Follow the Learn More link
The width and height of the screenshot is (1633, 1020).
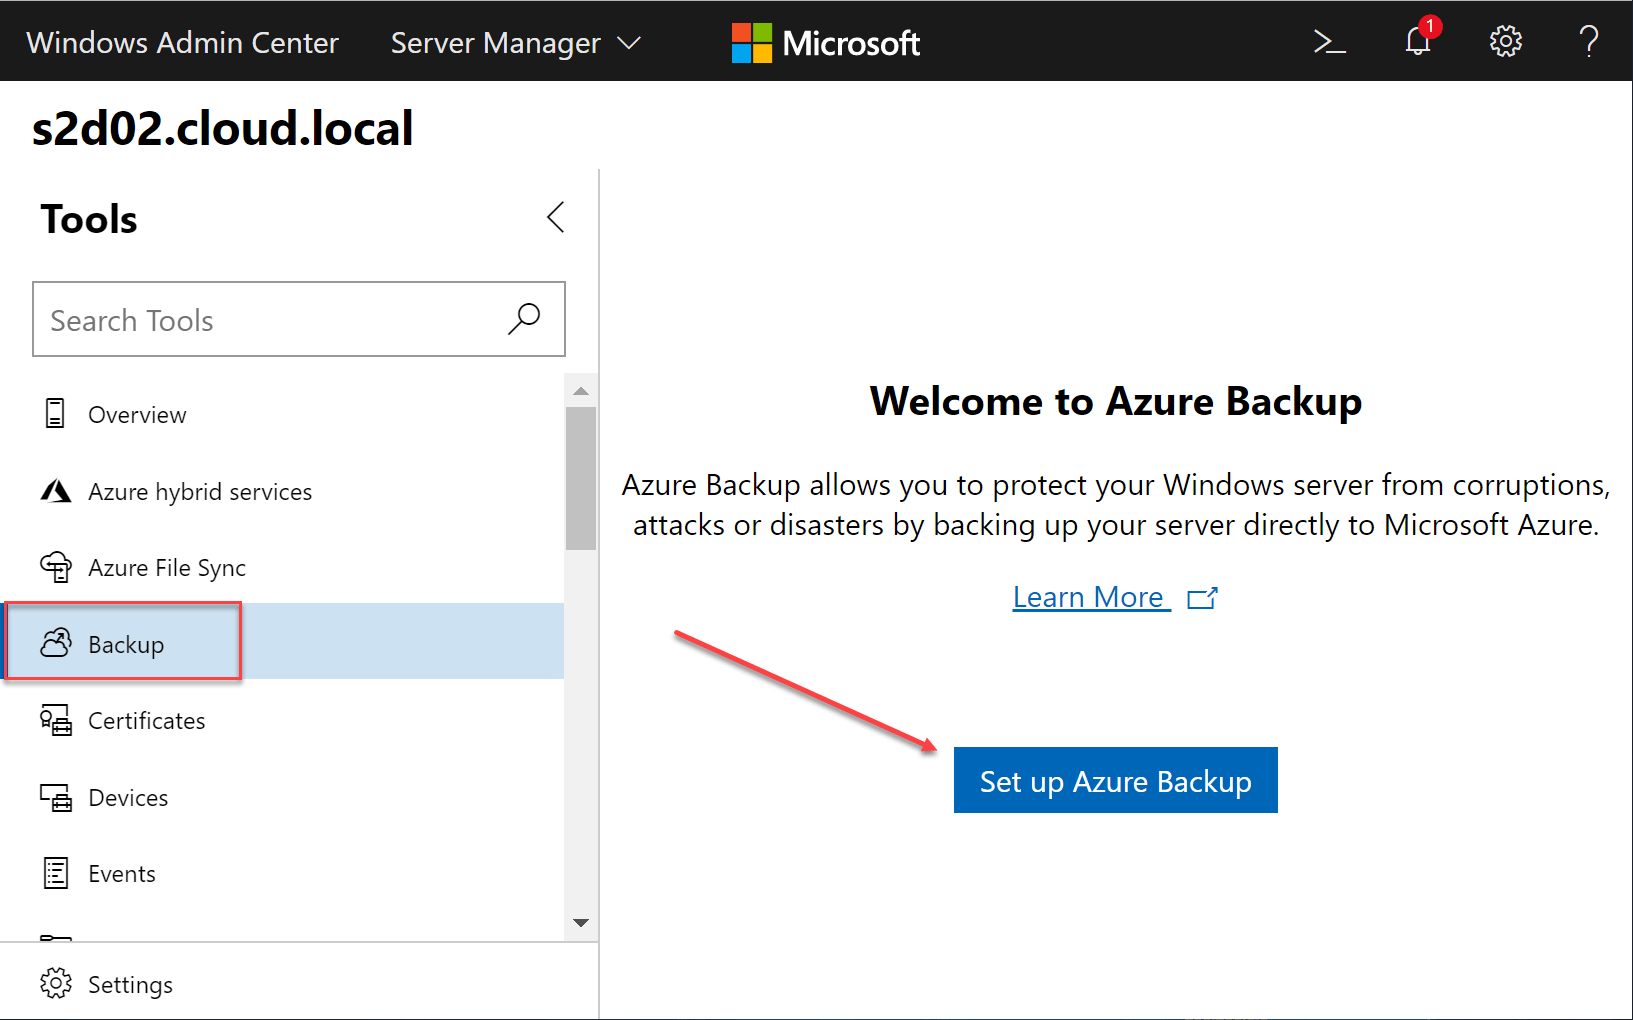tap(1091, 597)
